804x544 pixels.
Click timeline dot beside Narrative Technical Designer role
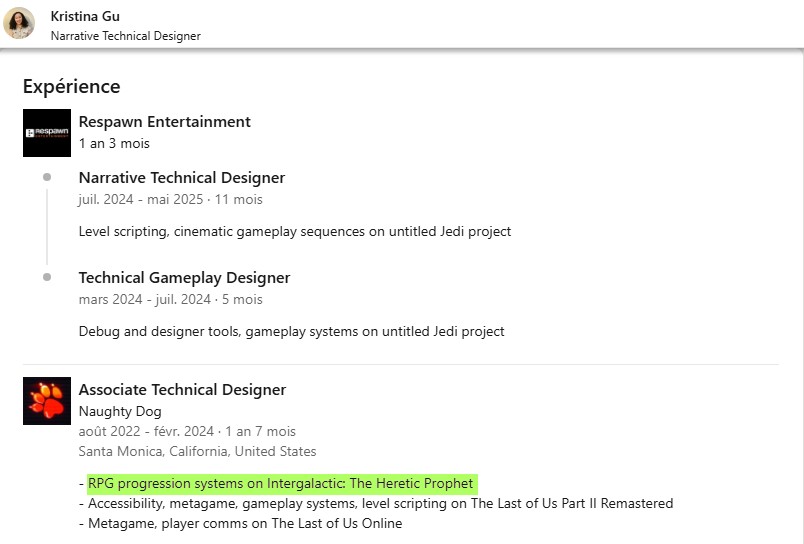47,177
